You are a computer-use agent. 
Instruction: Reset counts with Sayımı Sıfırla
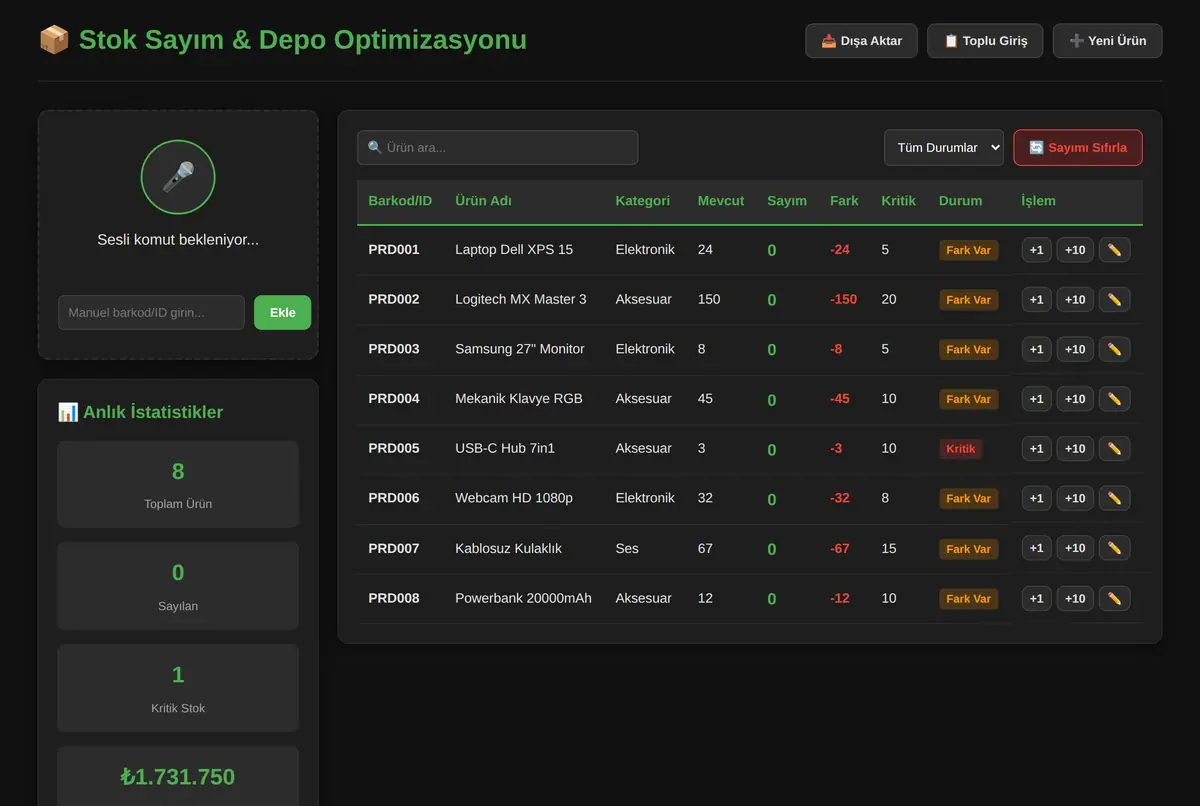1077,147
